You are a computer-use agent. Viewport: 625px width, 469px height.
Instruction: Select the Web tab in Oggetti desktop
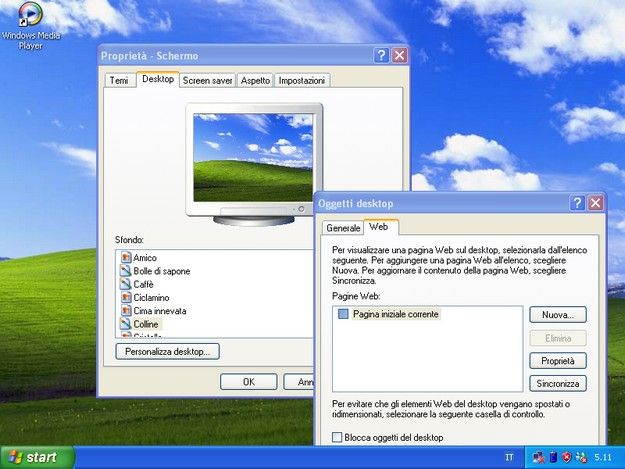click(379, 227)
